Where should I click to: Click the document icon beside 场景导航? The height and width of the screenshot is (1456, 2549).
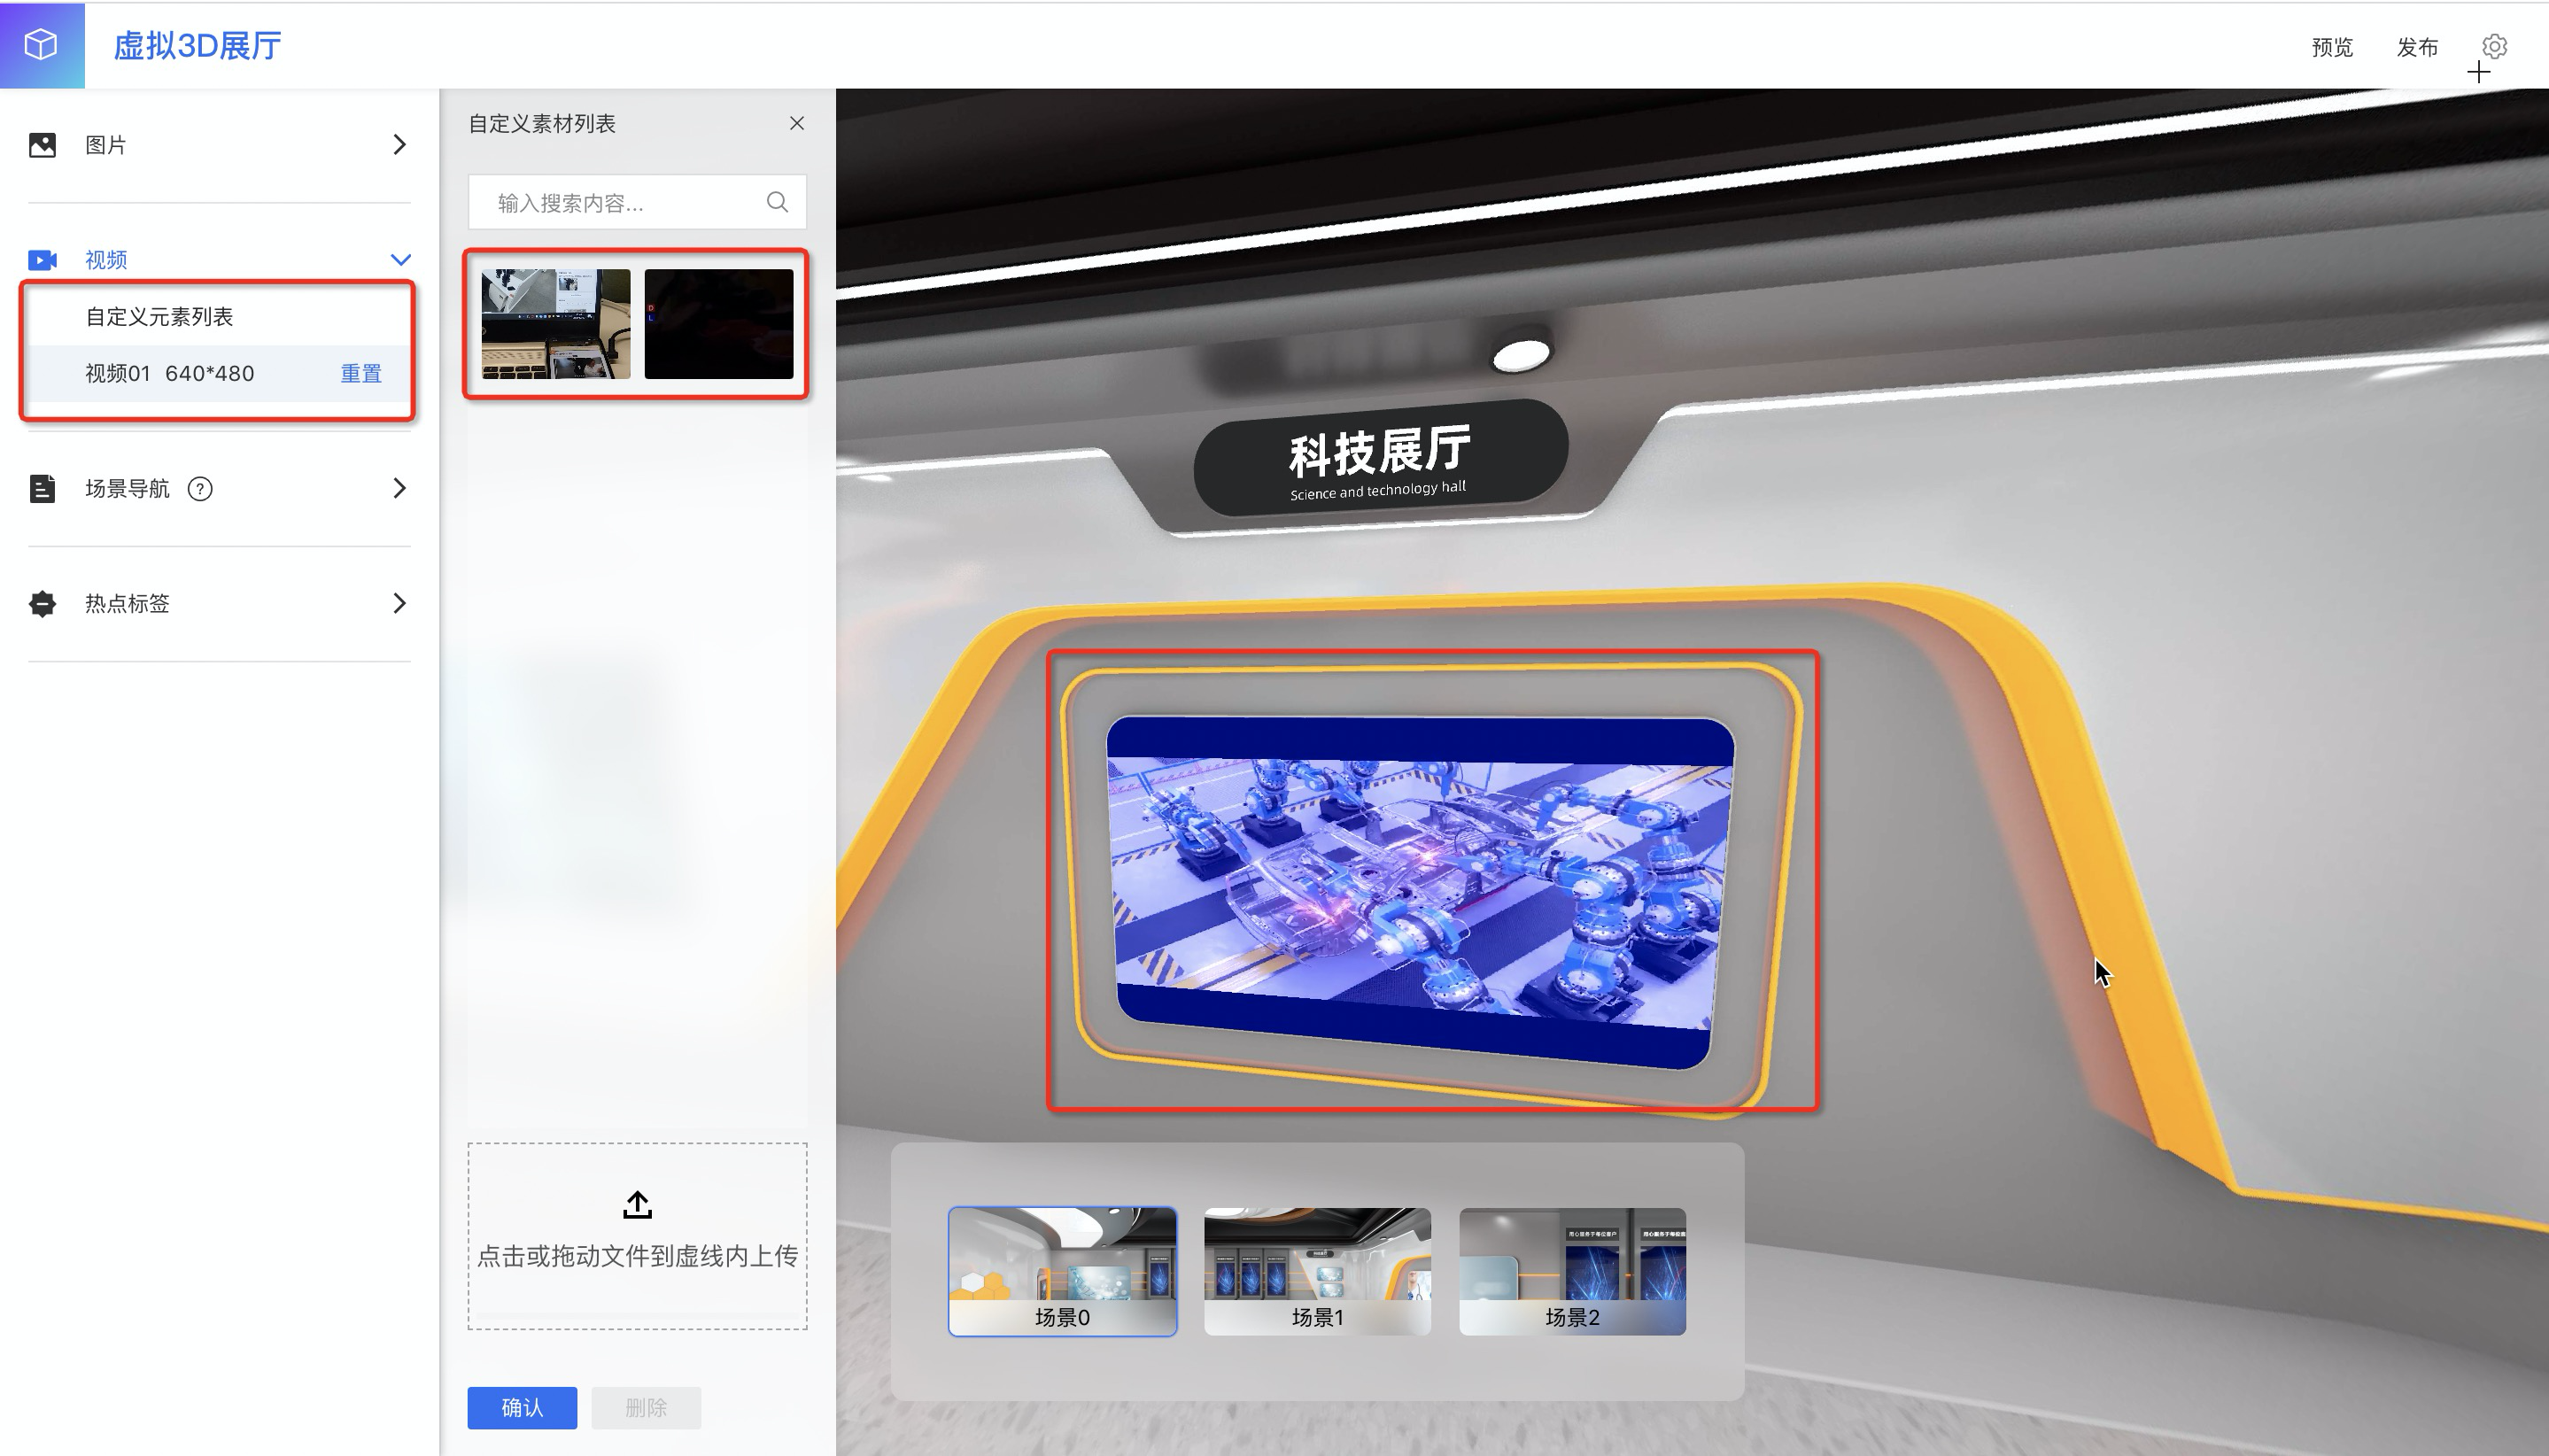pos(42,489)
